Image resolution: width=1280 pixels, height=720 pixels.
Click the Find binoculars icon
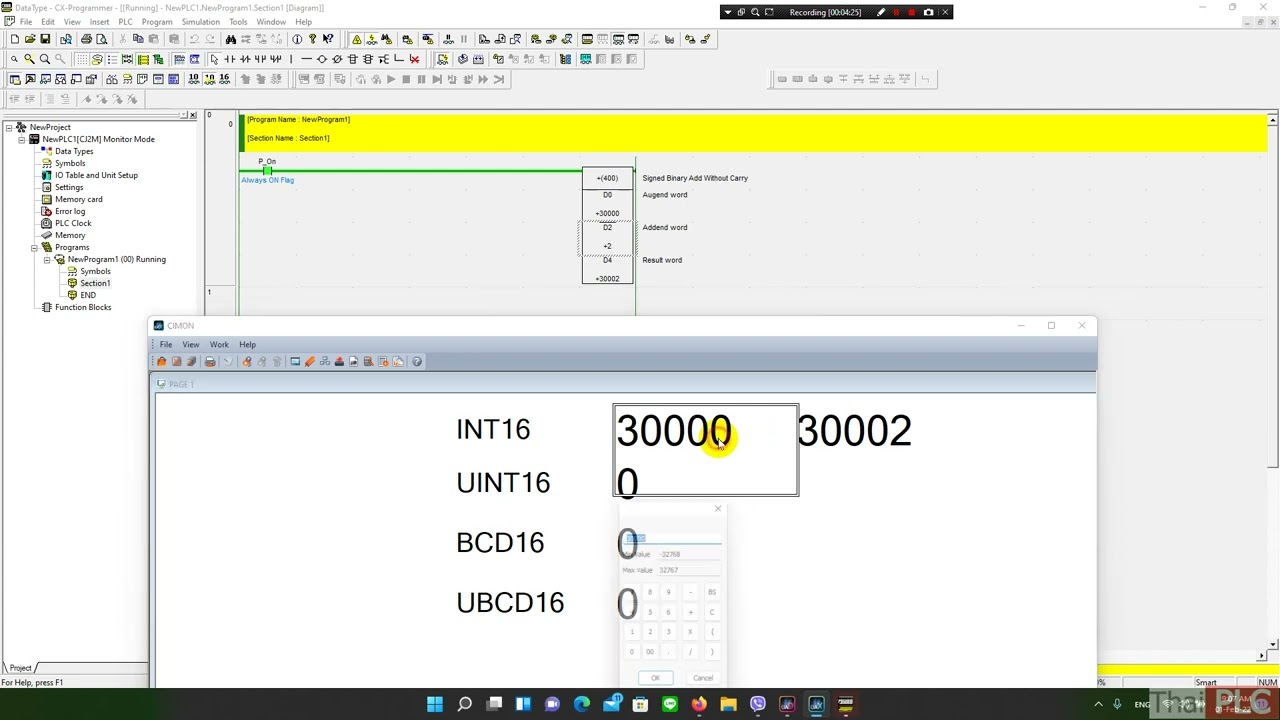point(231,39)
